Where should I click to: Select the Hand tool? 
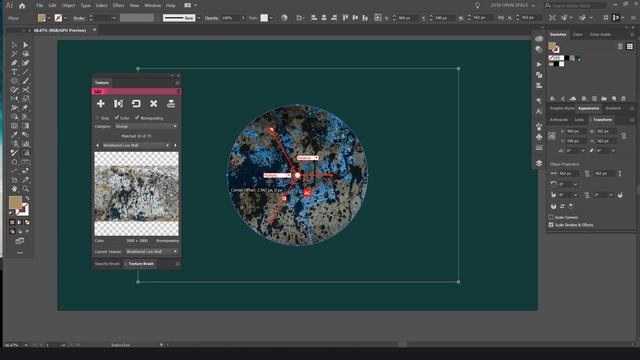click(x=14, y=189)
